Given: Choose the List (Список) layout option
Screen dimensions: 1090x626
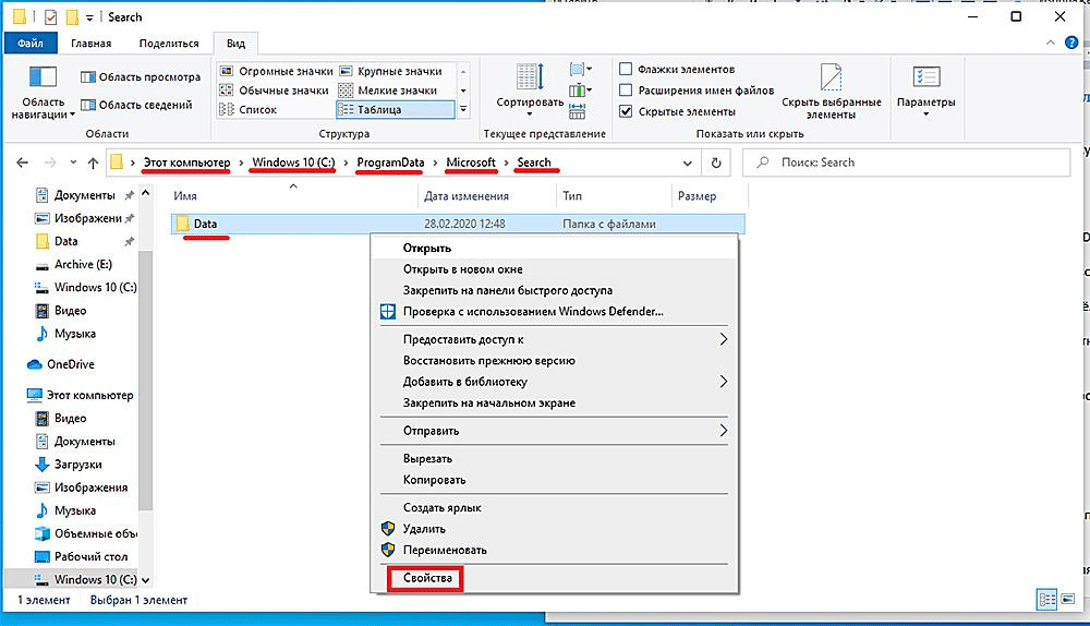Looking at the screenshot, I should click(x=258, y=109).
